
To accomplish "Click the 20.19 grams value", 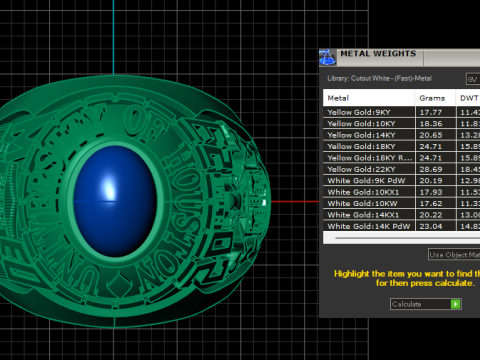I will click(431, 181).
